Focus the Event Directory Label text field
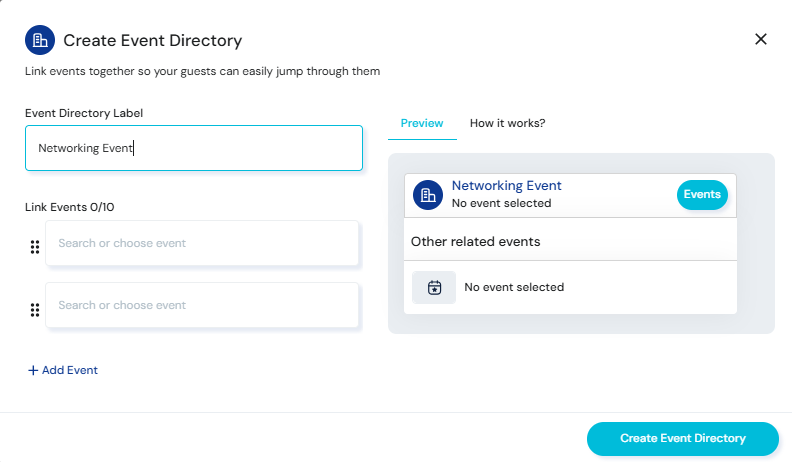 point(194,148)
